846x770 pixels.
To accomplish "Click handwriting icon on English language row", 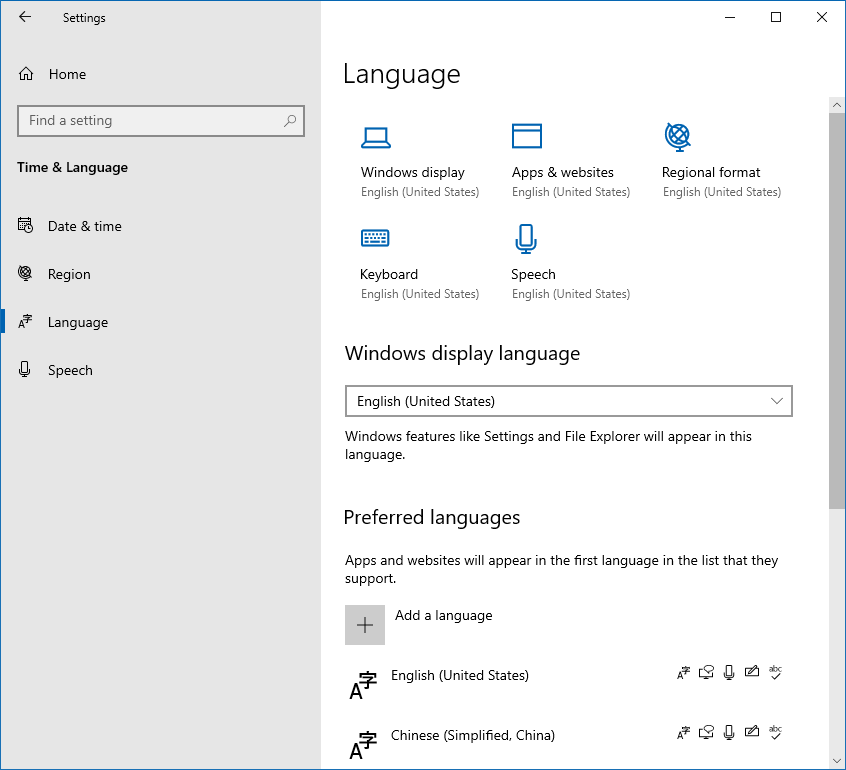I will (752, 673).
